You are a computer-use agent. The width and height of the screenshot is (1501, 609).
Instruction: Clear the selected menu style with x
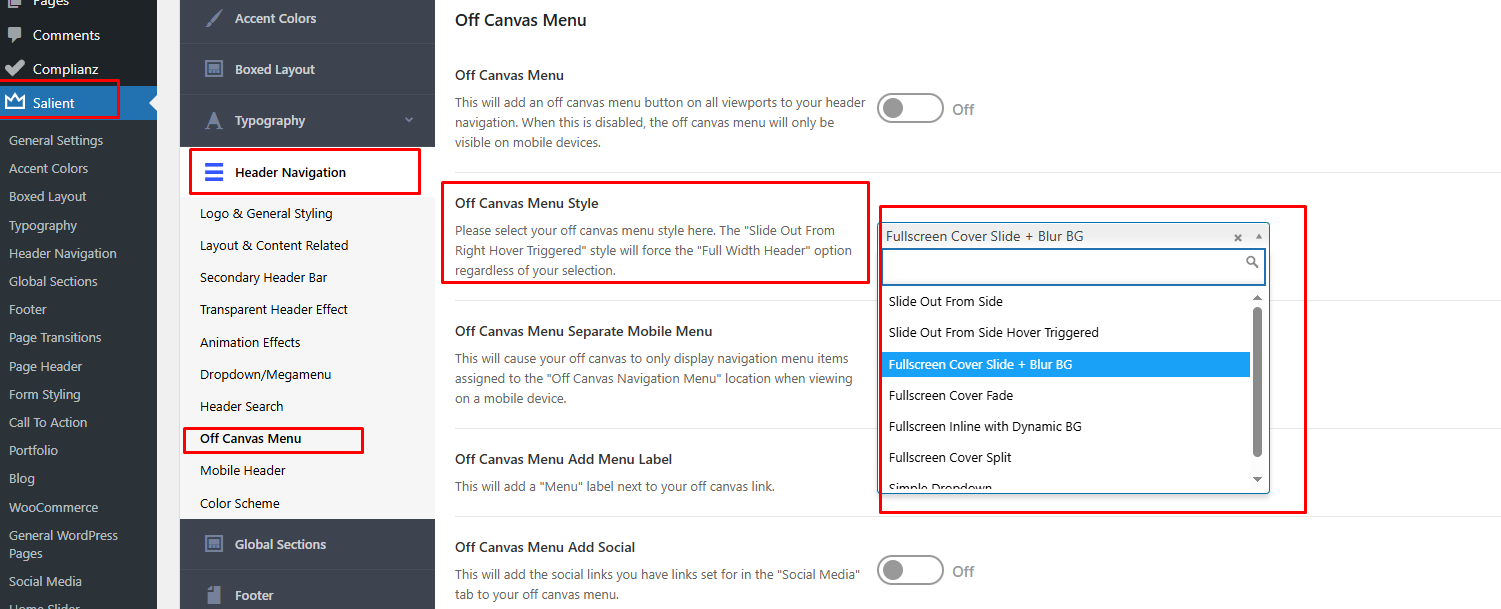pyautogui.click(x=1238, y=238)
